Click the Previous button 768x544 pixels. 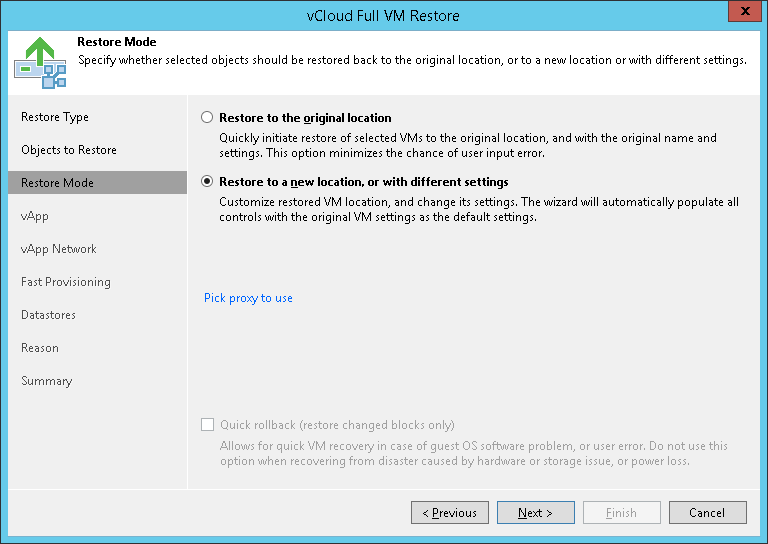point(450,513)
